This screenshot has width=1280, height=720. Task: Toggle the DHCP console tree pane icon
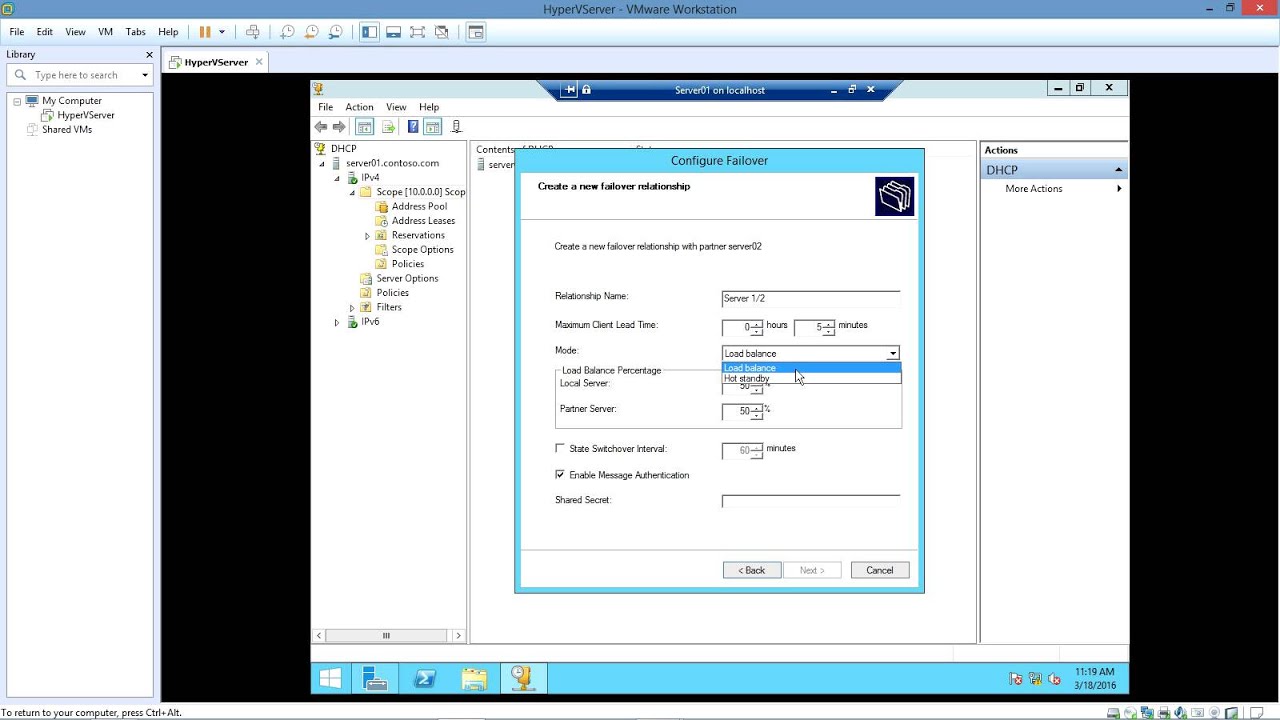coord(364,127)
